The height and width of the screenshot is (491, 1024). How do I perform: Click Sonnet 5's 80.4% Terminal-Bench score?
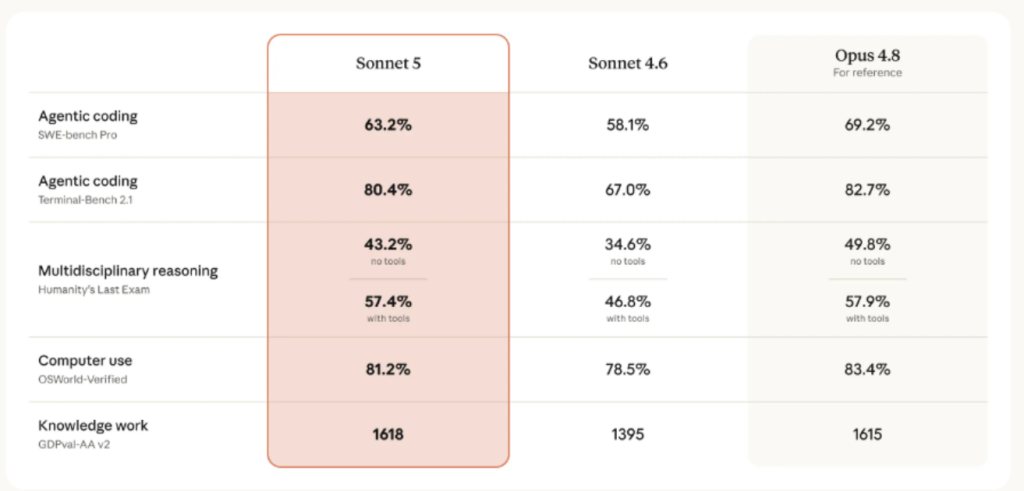point(388,191)
